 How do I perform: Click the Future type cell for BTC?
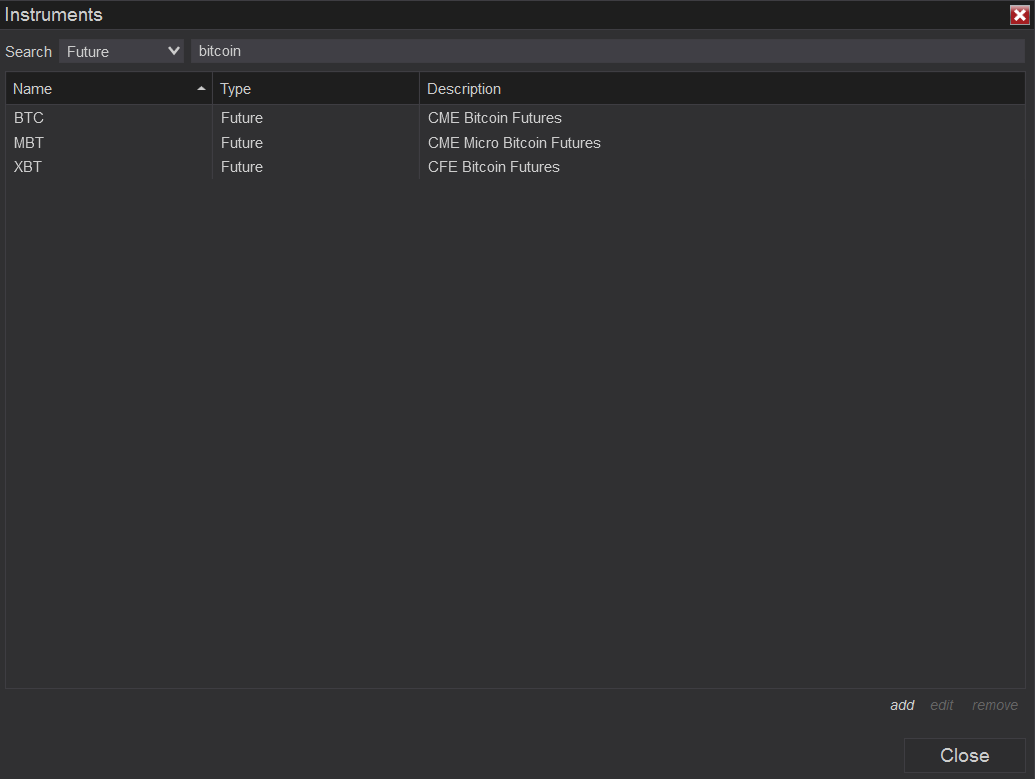point(242,118)
